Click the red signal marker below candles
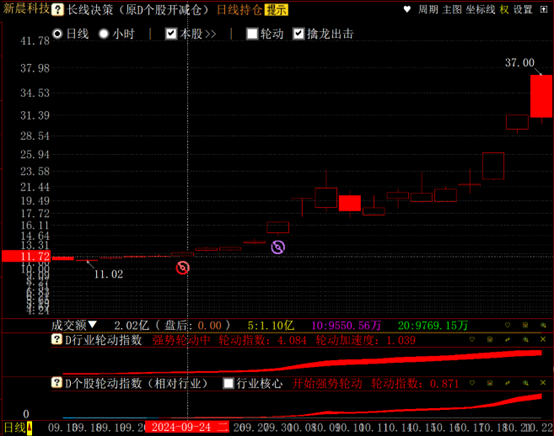Image resolution: width=554 pixels, height=436 pixels. coord(183,268)
